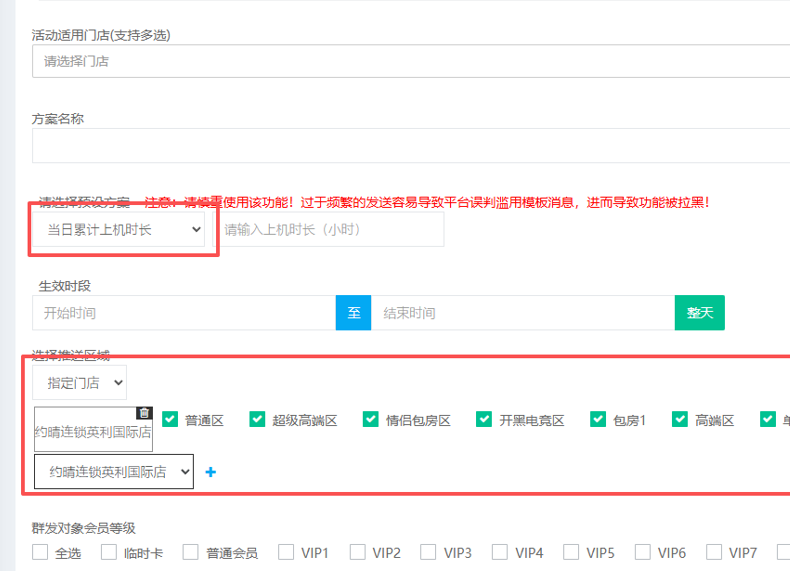The width and height of the screenshot is (790, 571).
Task: Tick the VIP3 checkbox
Action: 428,552
